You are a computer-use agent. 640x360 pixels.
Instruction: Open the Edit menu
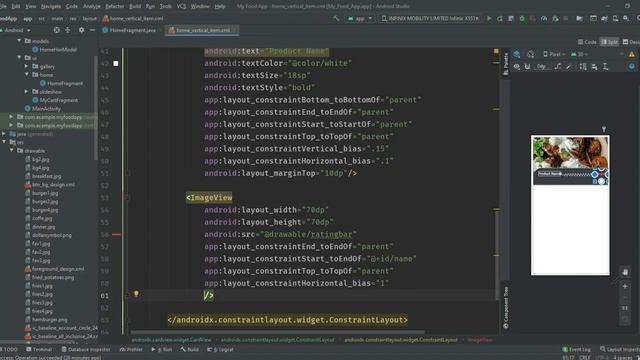pyautogui.click(x=16, y=6)
